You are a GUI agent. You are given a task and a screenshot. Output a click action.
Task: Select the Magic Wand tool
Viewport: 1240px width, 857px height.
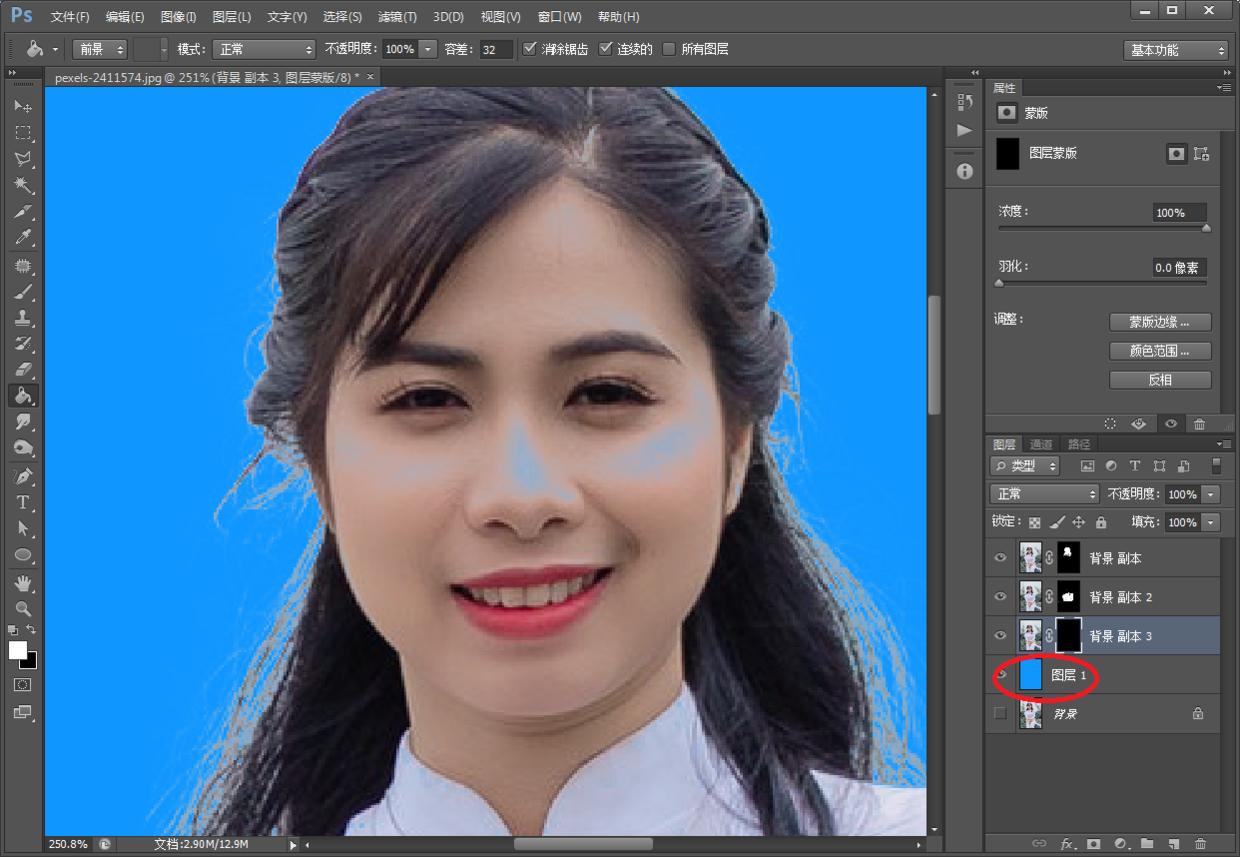click(x=23, y=185)
